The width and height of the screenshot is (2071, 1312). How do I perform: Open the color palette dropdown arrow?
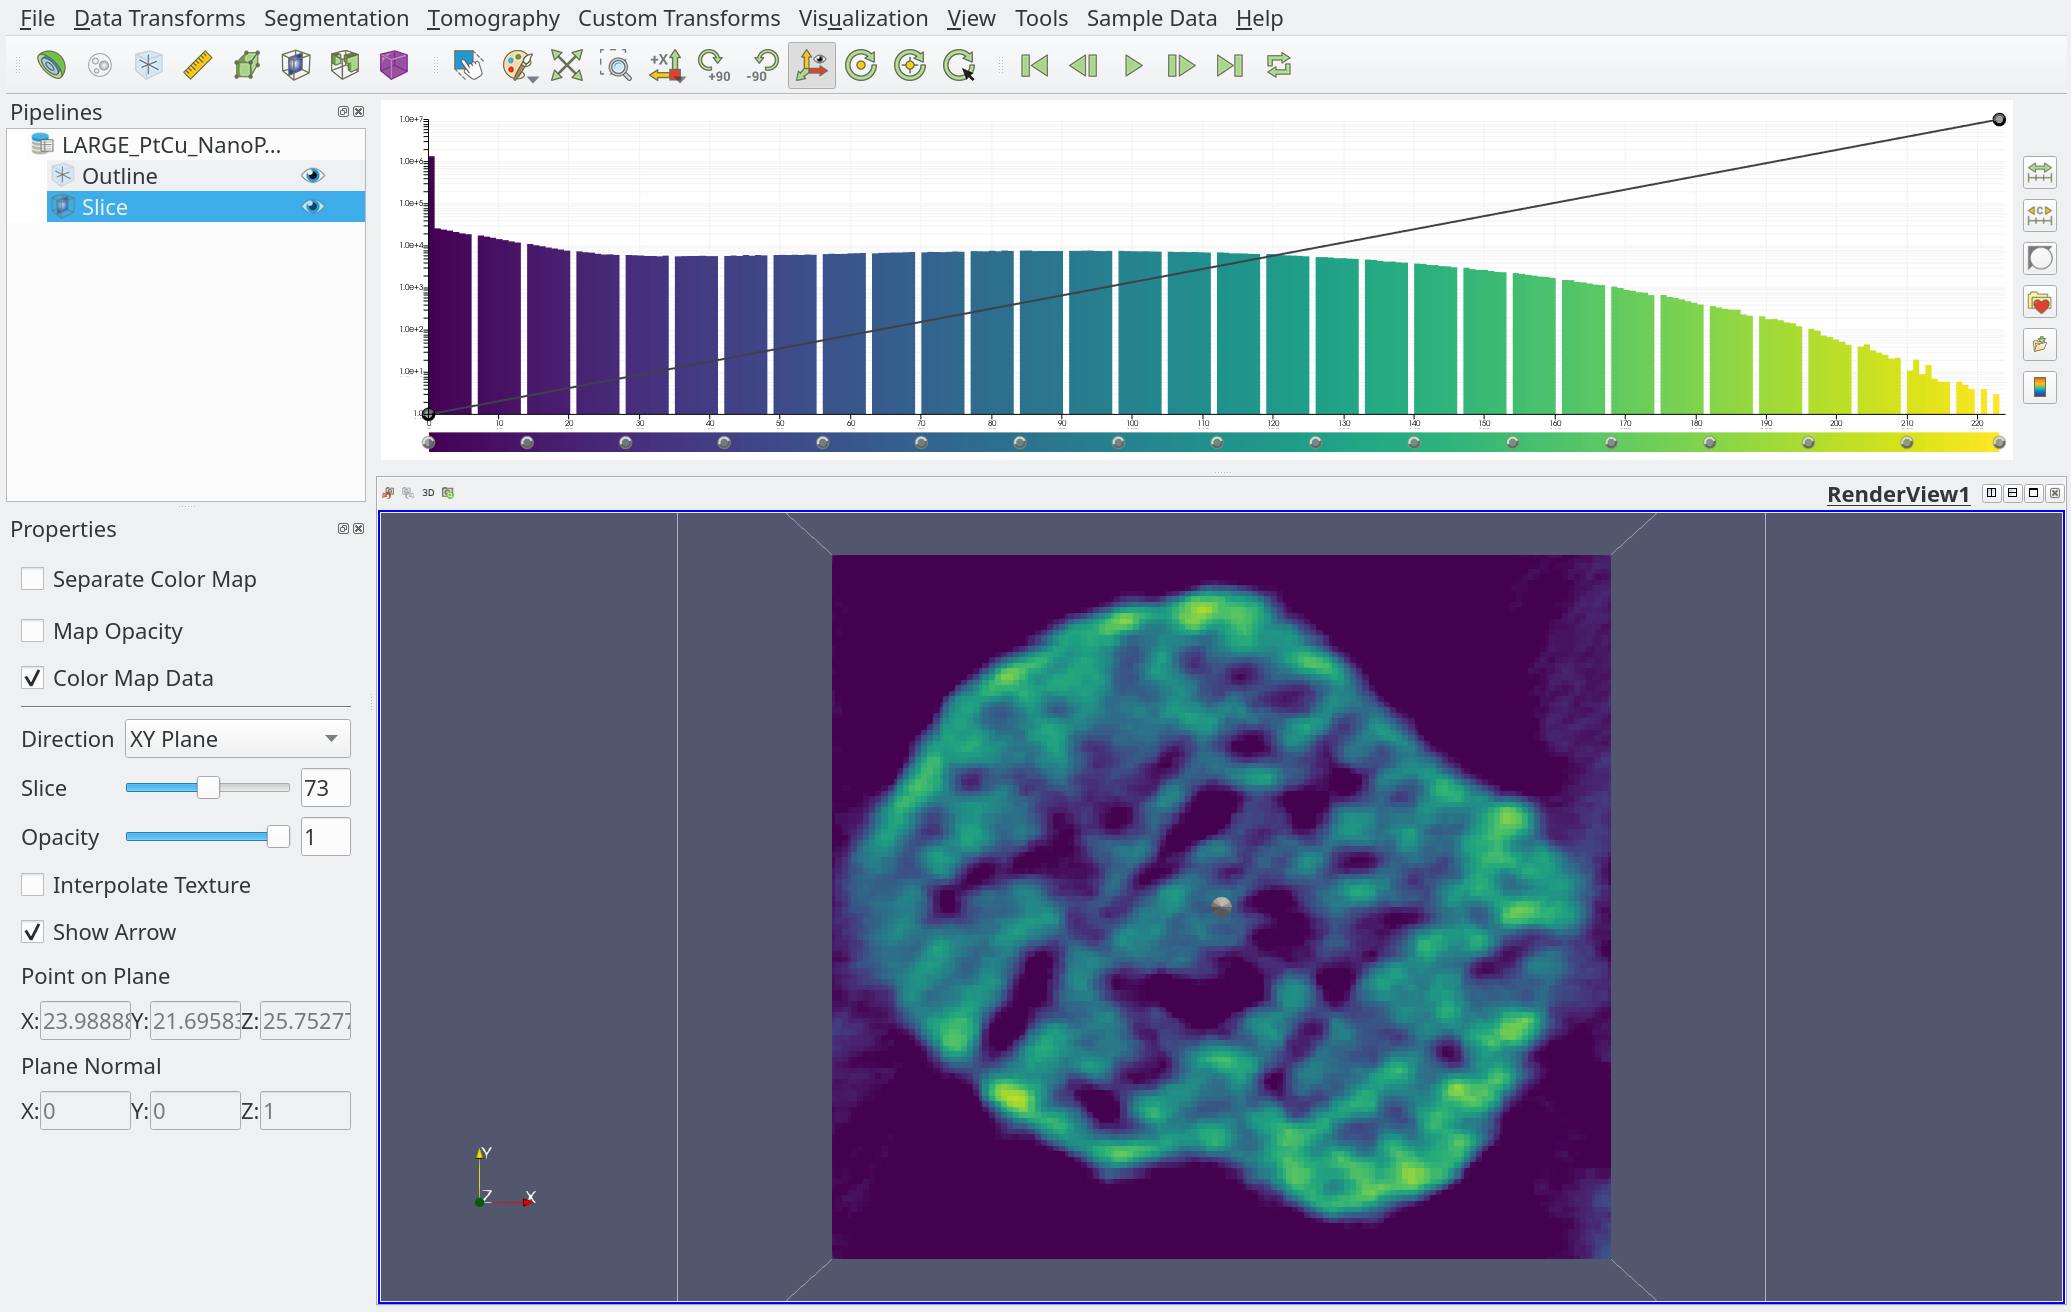pos(534,78)
